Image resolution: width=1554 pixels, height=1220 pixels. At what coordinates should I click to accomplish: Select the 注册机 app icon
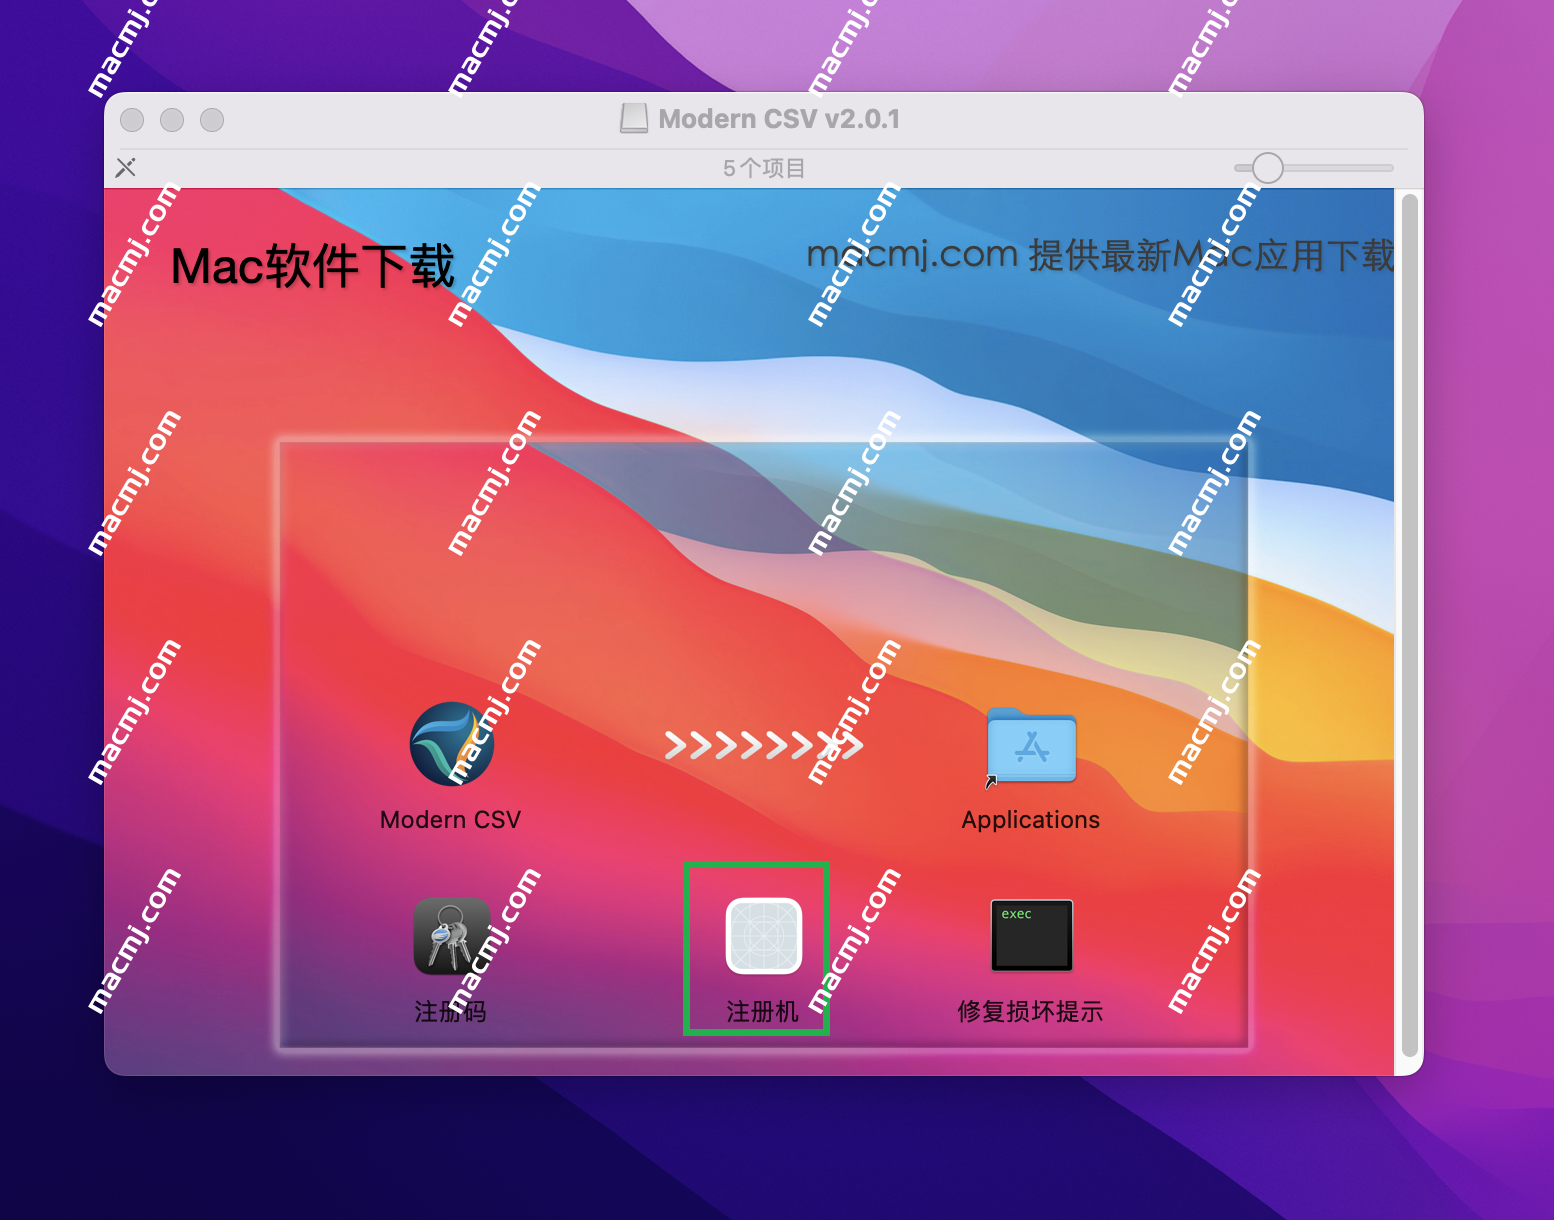coord(764,936)
